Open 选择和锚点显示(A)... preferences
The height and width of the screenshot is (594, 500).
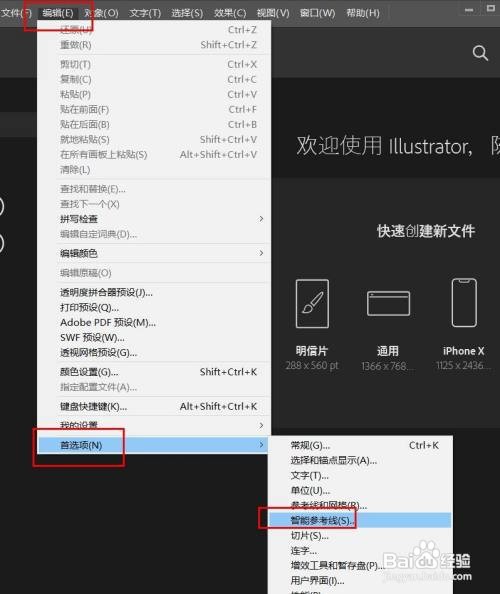pyautogui.click(x=360, y=460)
